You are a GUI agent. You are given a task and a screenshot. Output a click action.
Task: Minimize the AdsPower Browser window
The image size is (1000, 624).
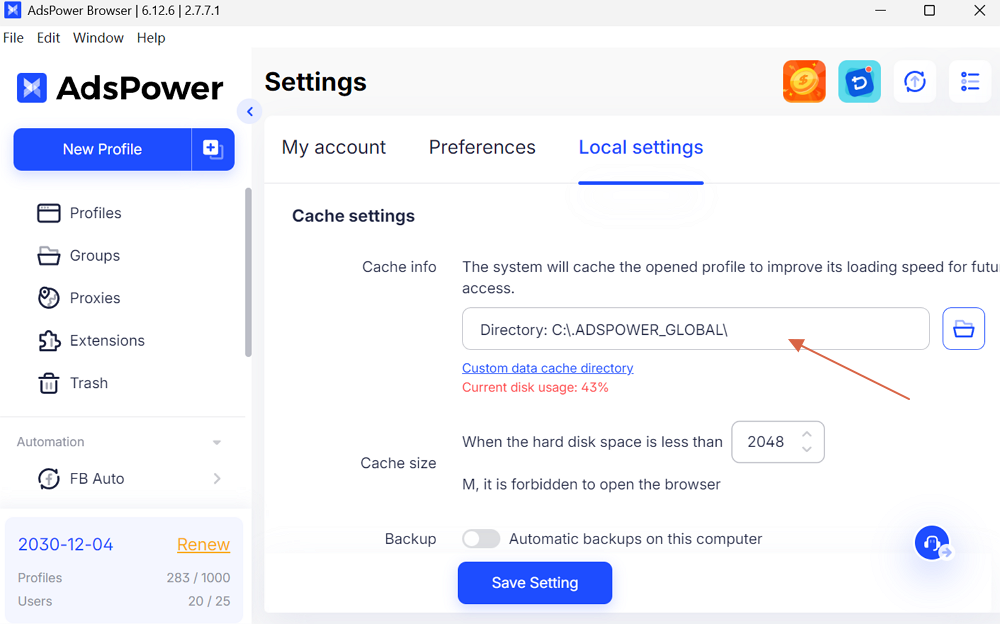tap(880, 10)
